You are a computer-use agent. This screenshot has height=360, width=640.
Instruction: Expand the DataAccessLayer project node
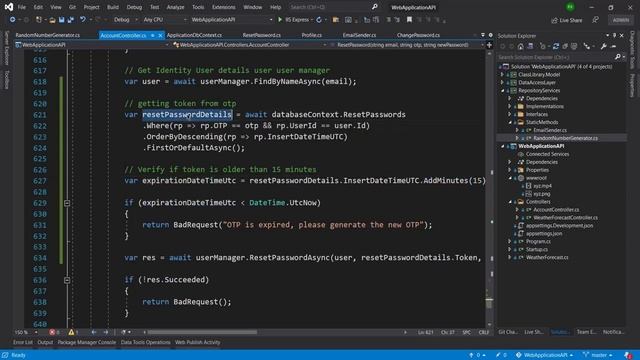(x=502, y=82)
